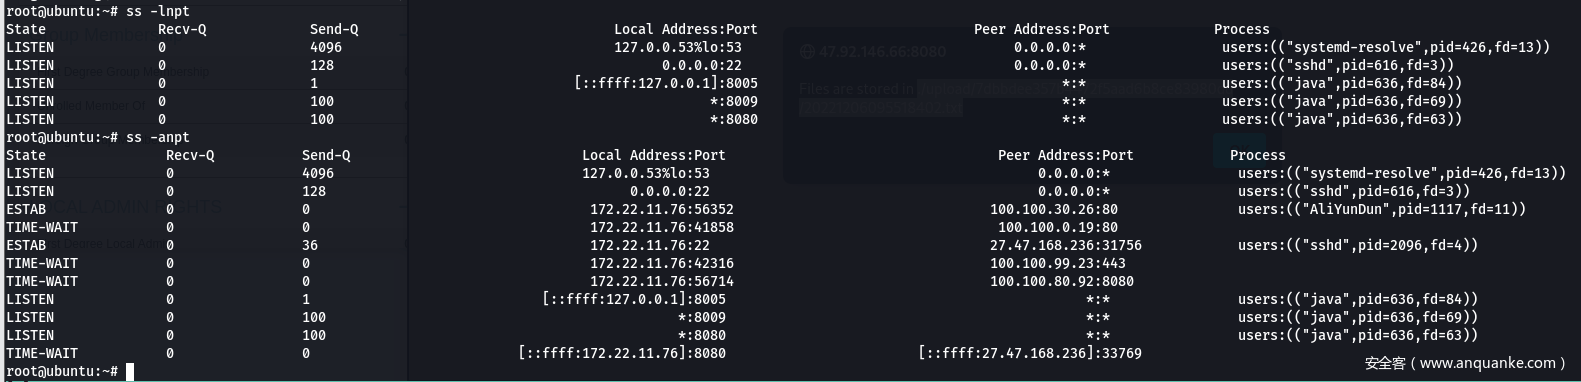Click peer address 100.100.30.26:80

(x=1054, y=209)
